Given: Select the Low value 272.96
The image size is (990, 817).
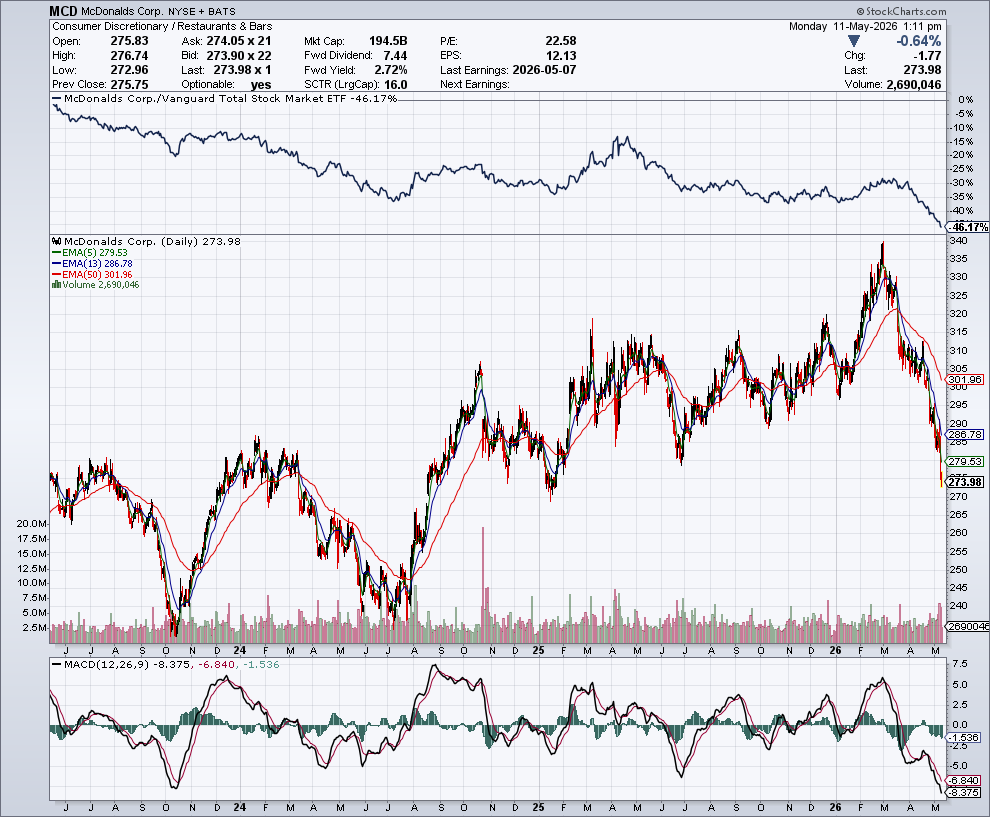Looking at the screenshot, I should [x=129, y=70].
